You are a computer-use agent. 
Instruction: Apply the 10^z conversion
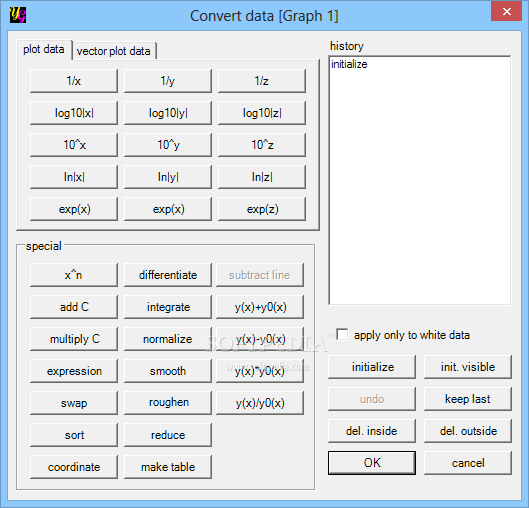(262, 145)
